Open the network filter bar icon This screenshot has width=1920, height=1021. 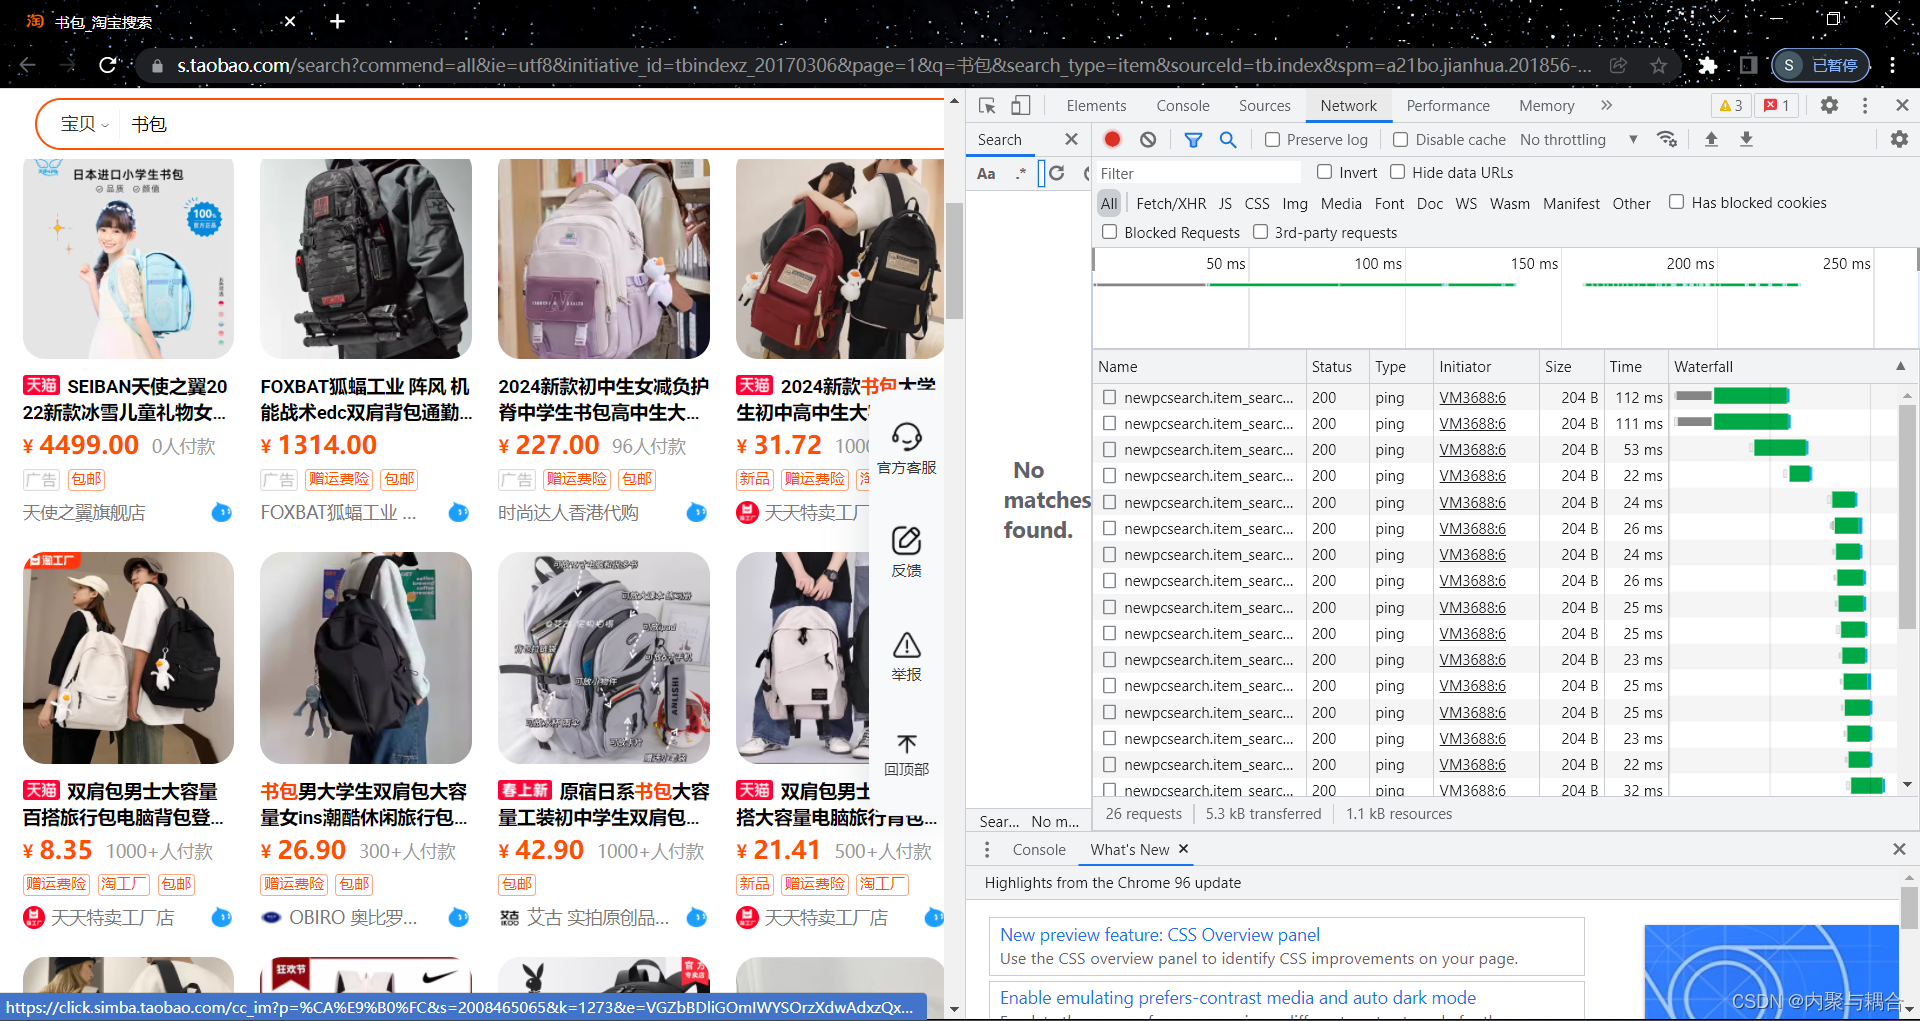(1193, 139)
